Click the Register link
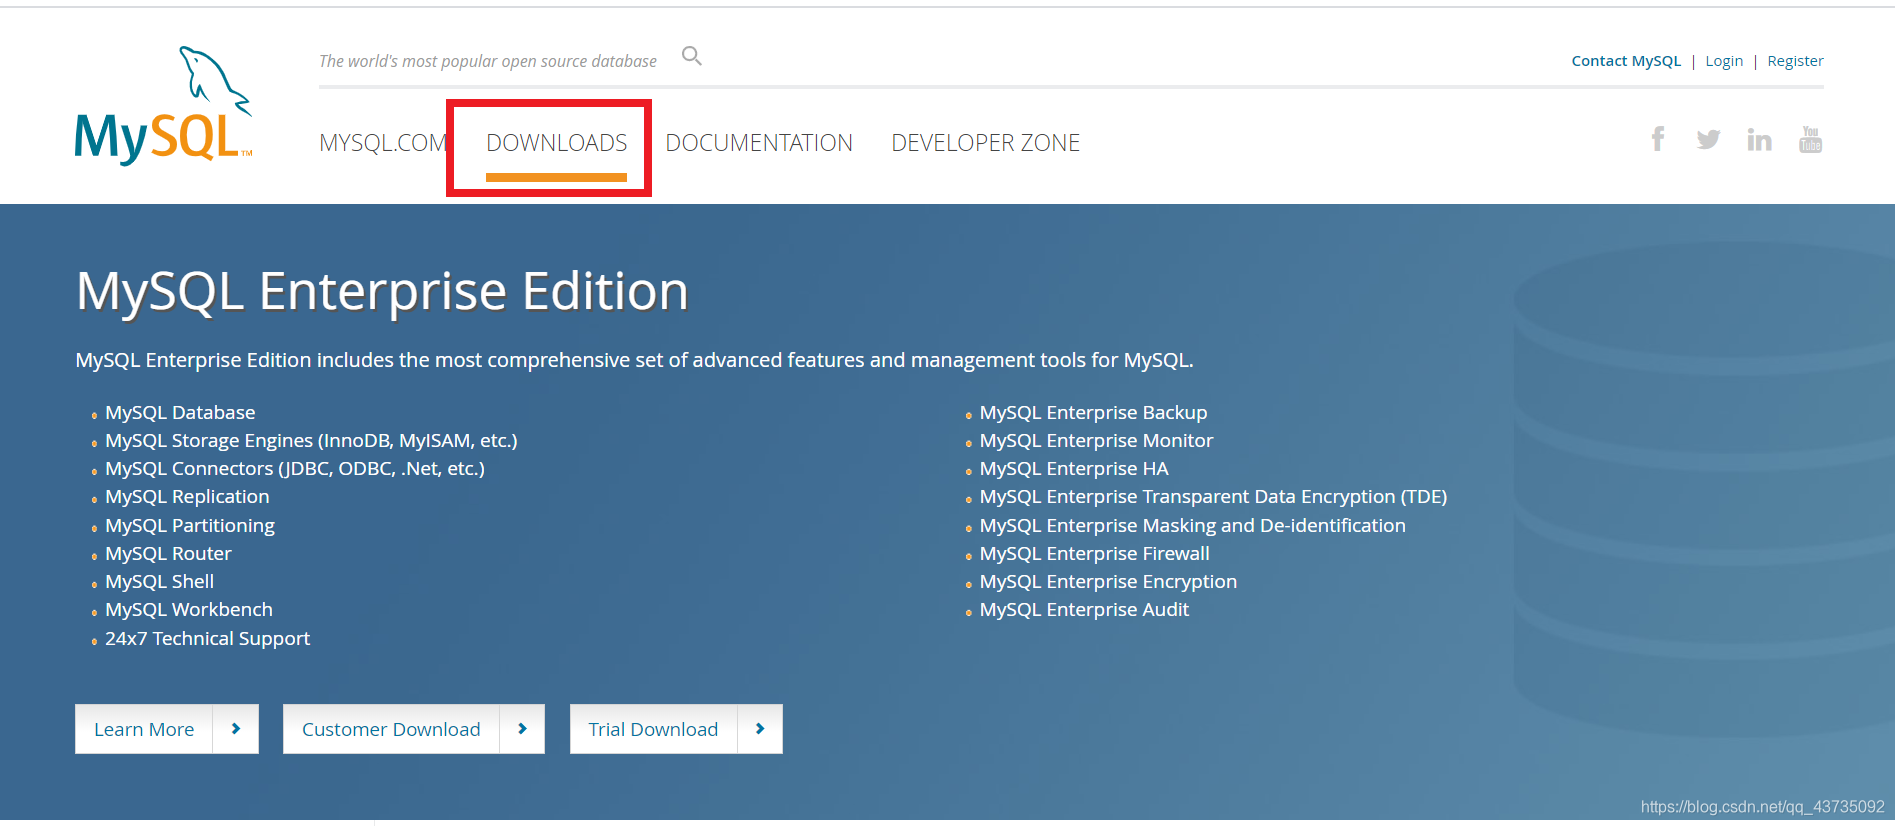This screenshot has width=1895, height=826. point(1795,61)
